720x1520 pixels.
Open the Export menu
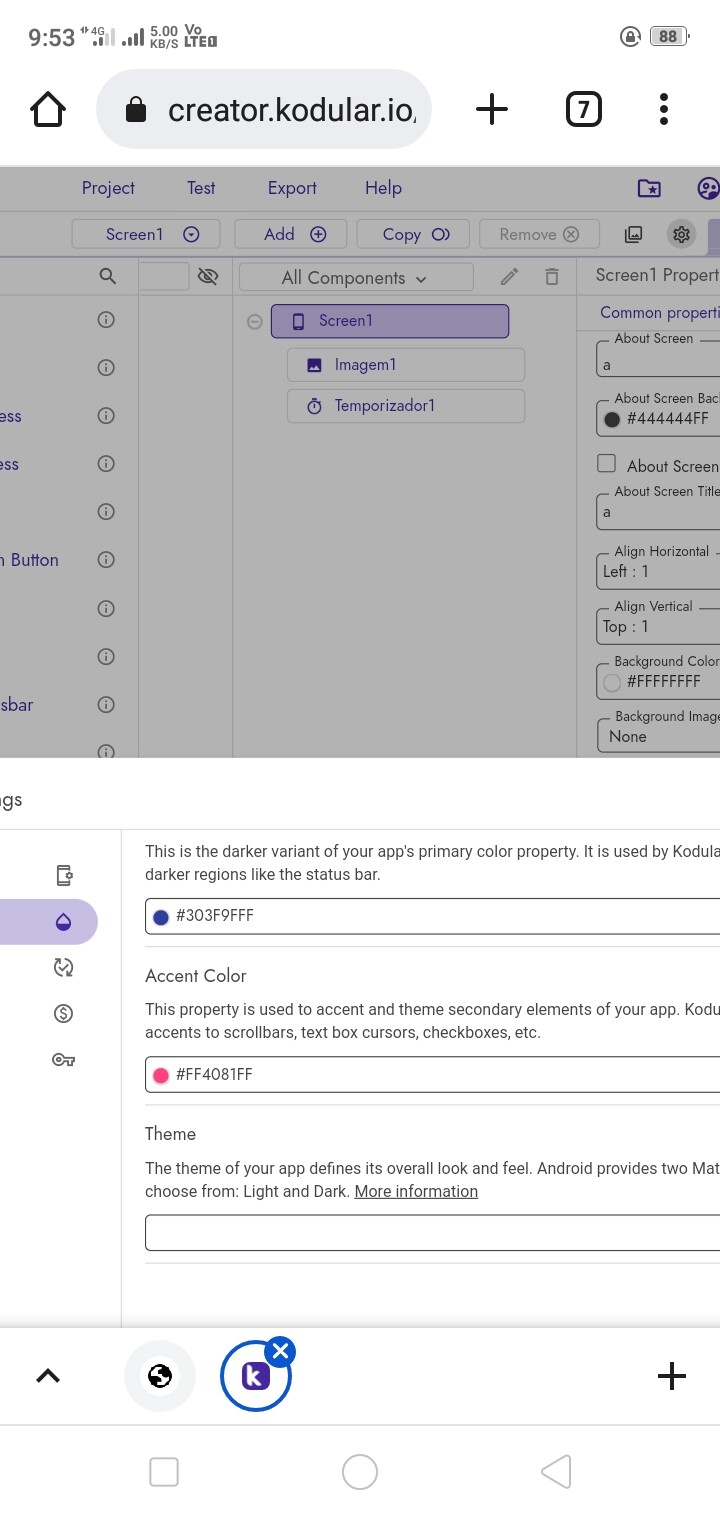[x=292, y=188]
